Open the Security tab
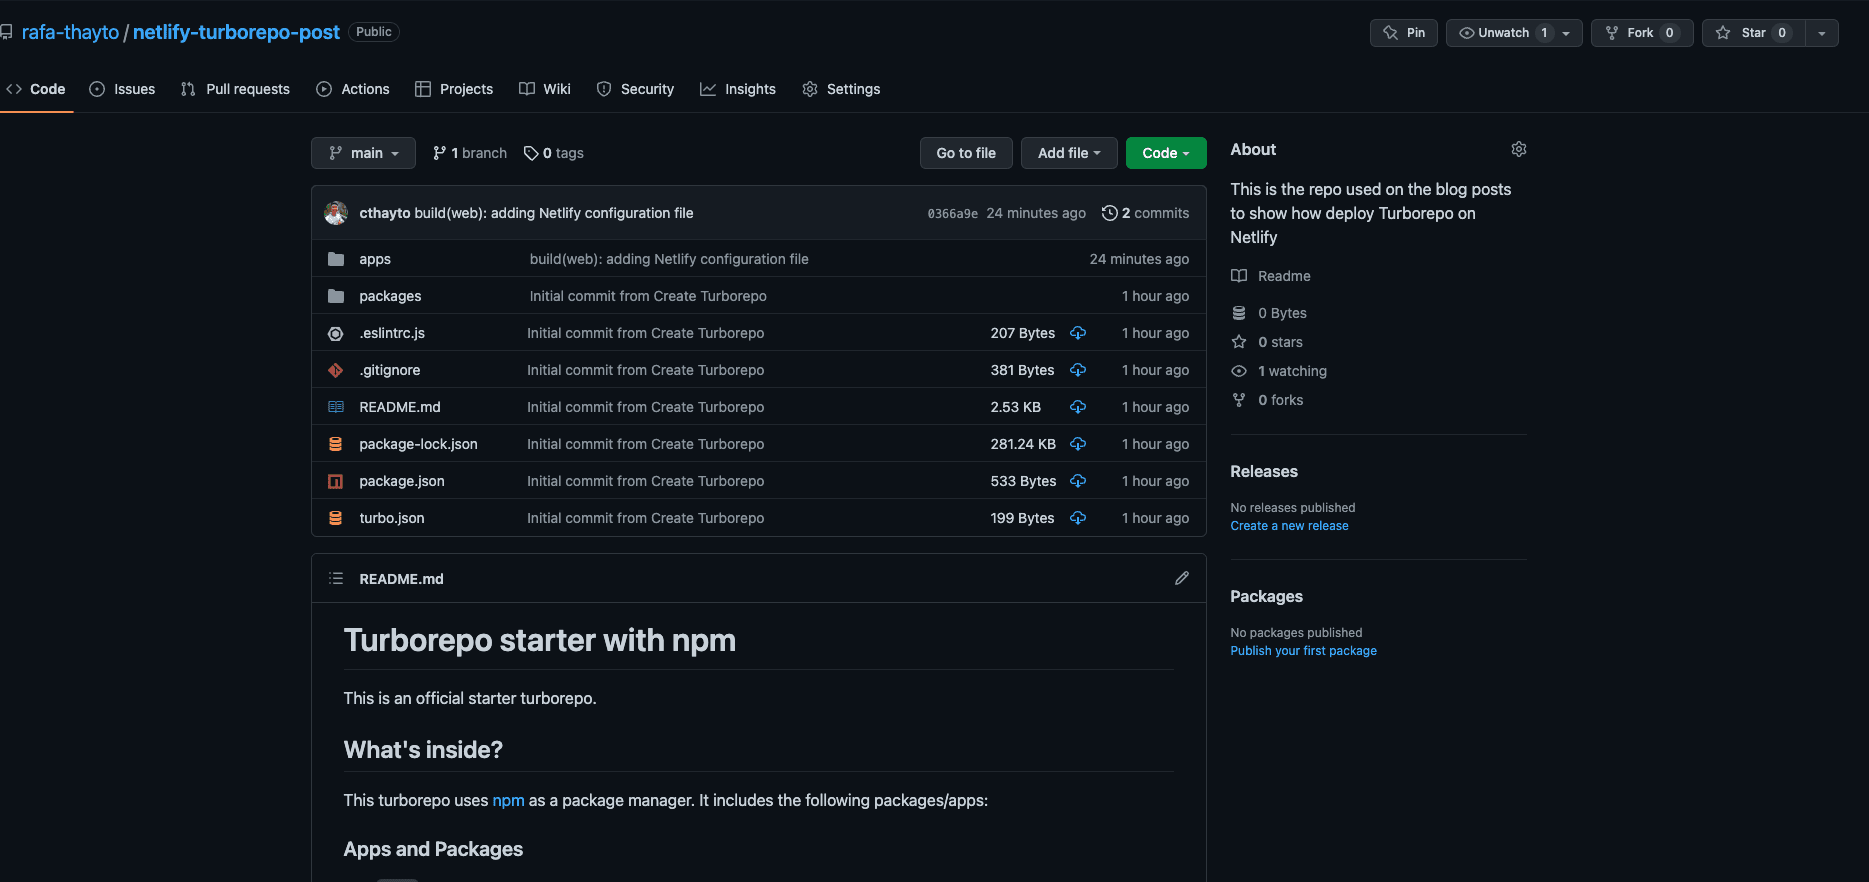 pos(635,89)
